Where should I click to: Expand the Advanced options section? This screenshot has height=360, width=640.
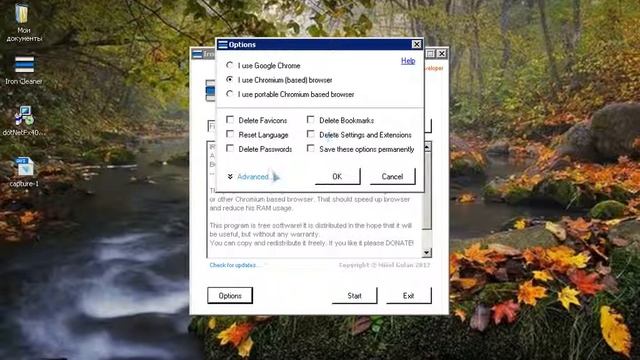pyautogui.click(x=252, y=177)
